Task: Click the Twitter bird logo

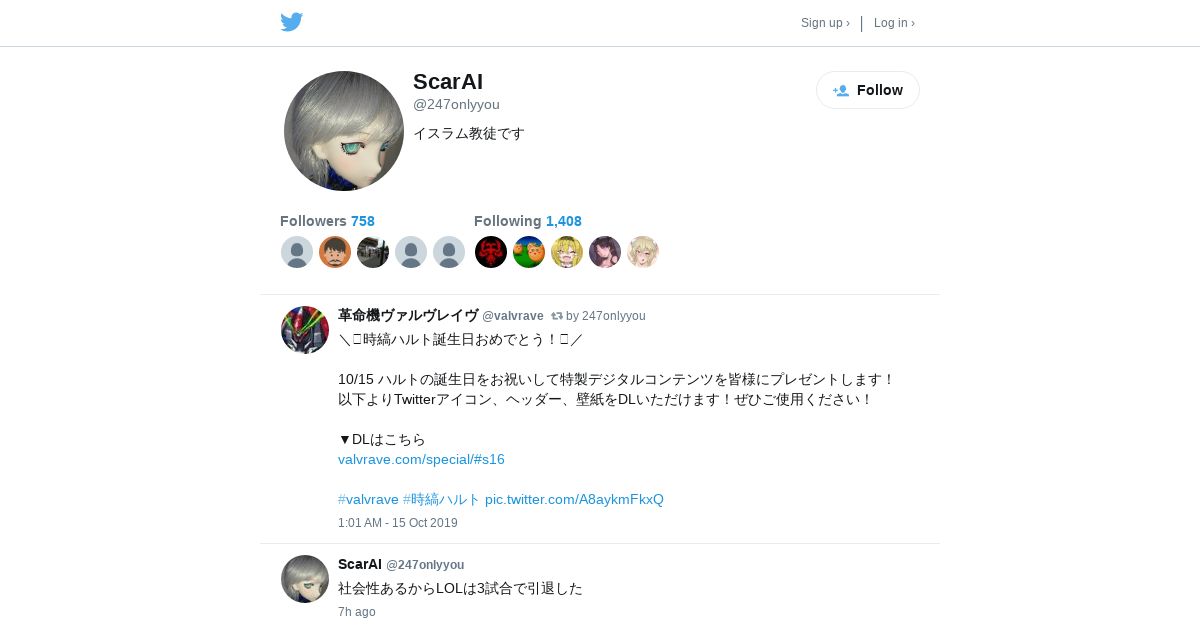Action: 291,22
